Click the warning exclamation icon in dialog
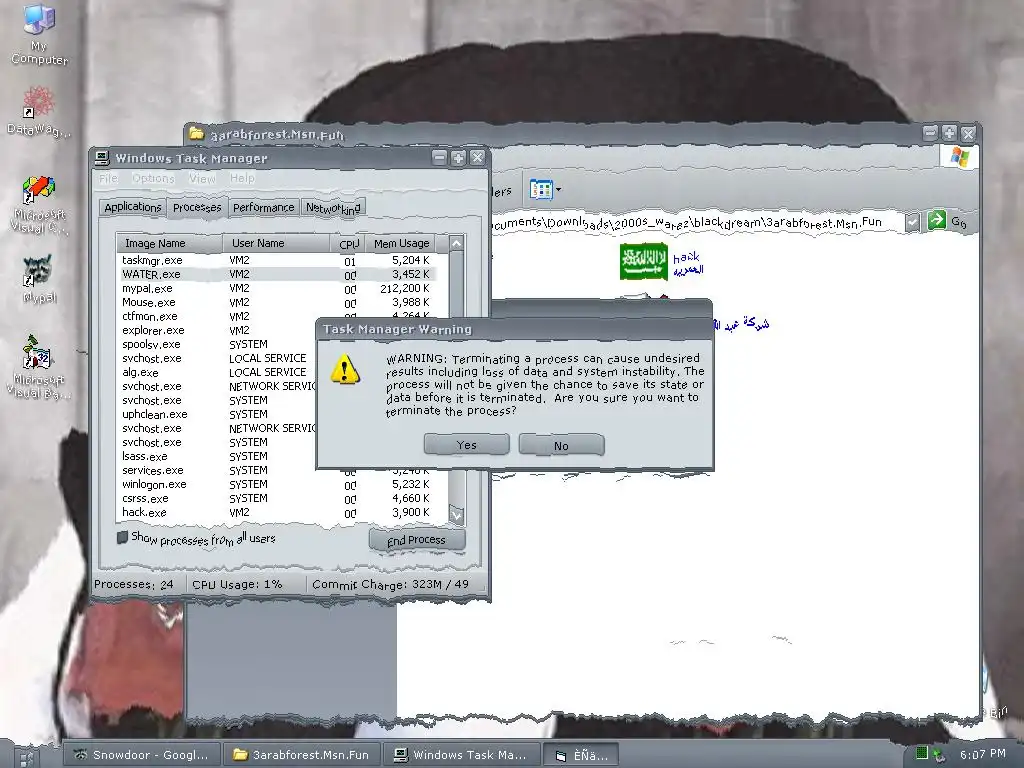 (x=344, y=369)
